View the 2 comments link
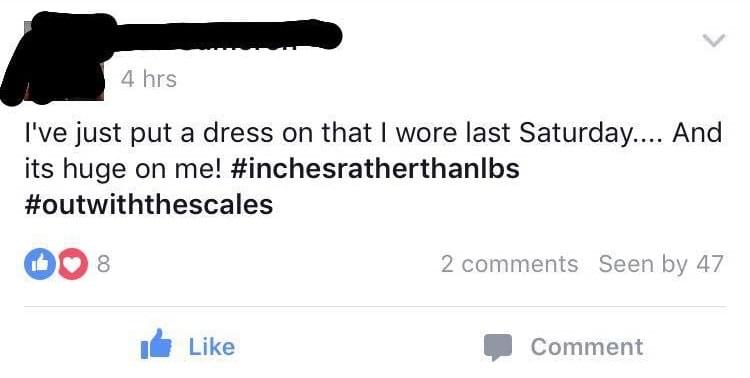Image resolution: width=750 pixels, height=378 pixels. [509, 264]
